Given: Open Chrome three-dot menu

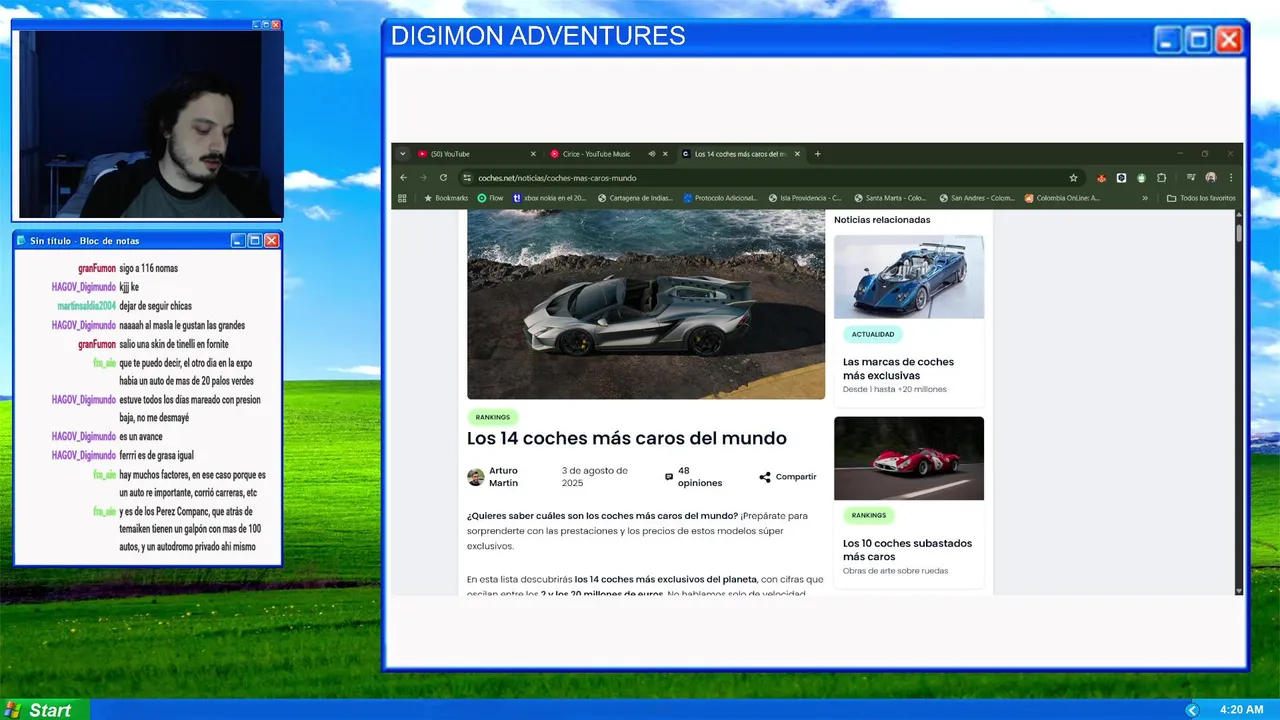Looking at the screenshot, I should coord(1231,178).
